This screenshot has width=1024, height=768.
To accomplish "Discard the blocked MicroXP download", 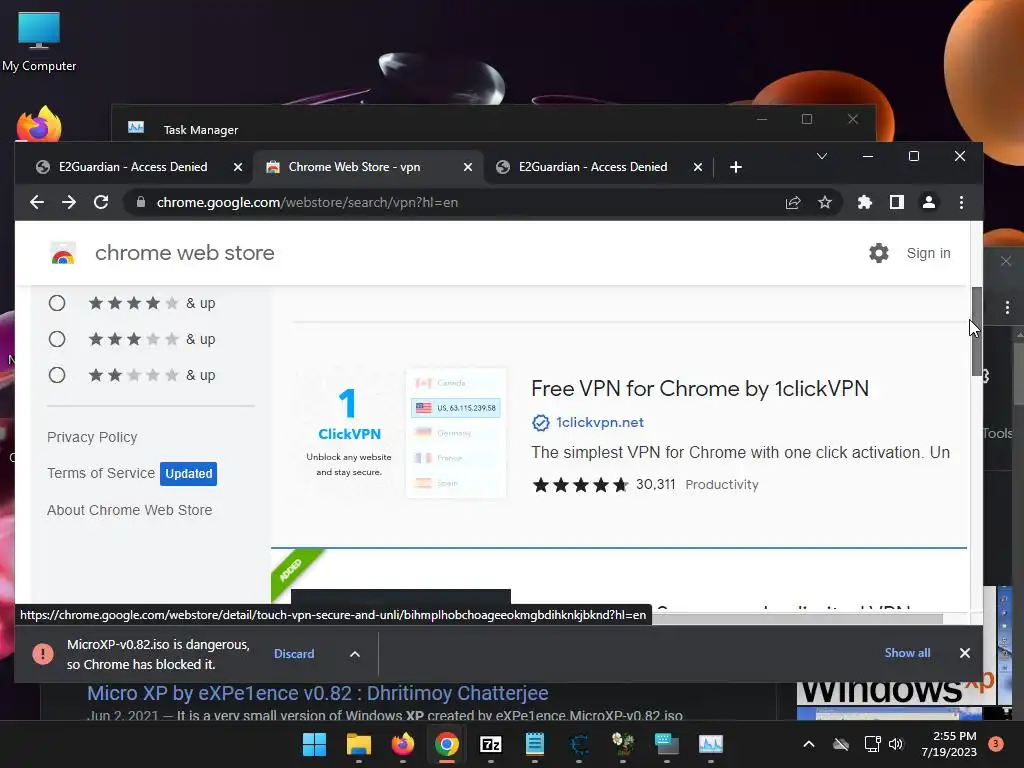I will pos(294,654).
